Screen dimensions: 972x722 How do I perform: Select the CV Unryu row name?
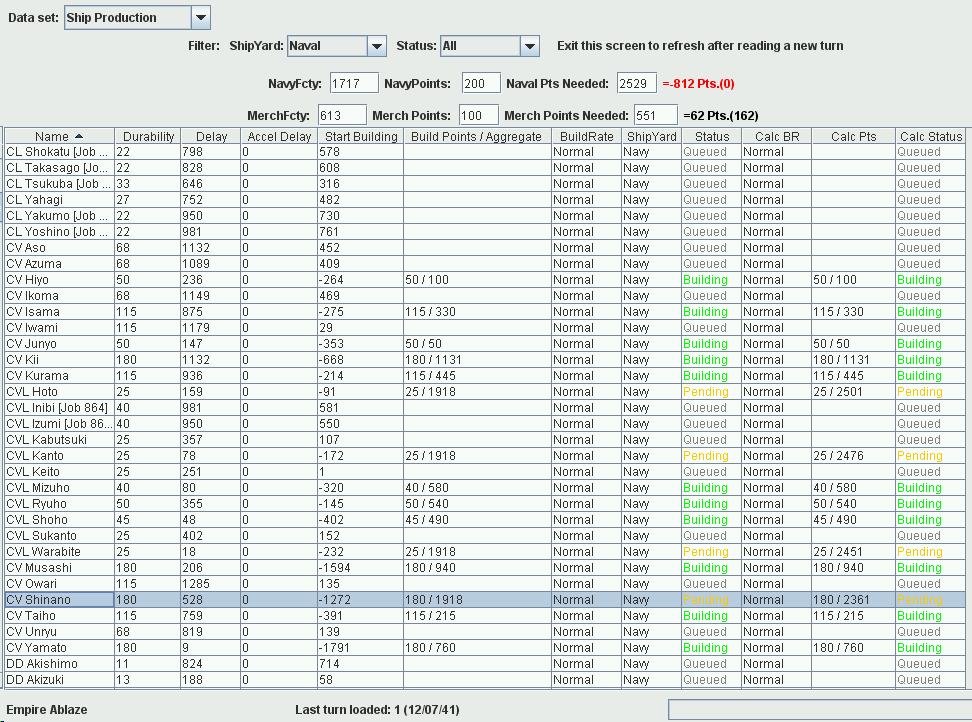click(x=60, y=632)
